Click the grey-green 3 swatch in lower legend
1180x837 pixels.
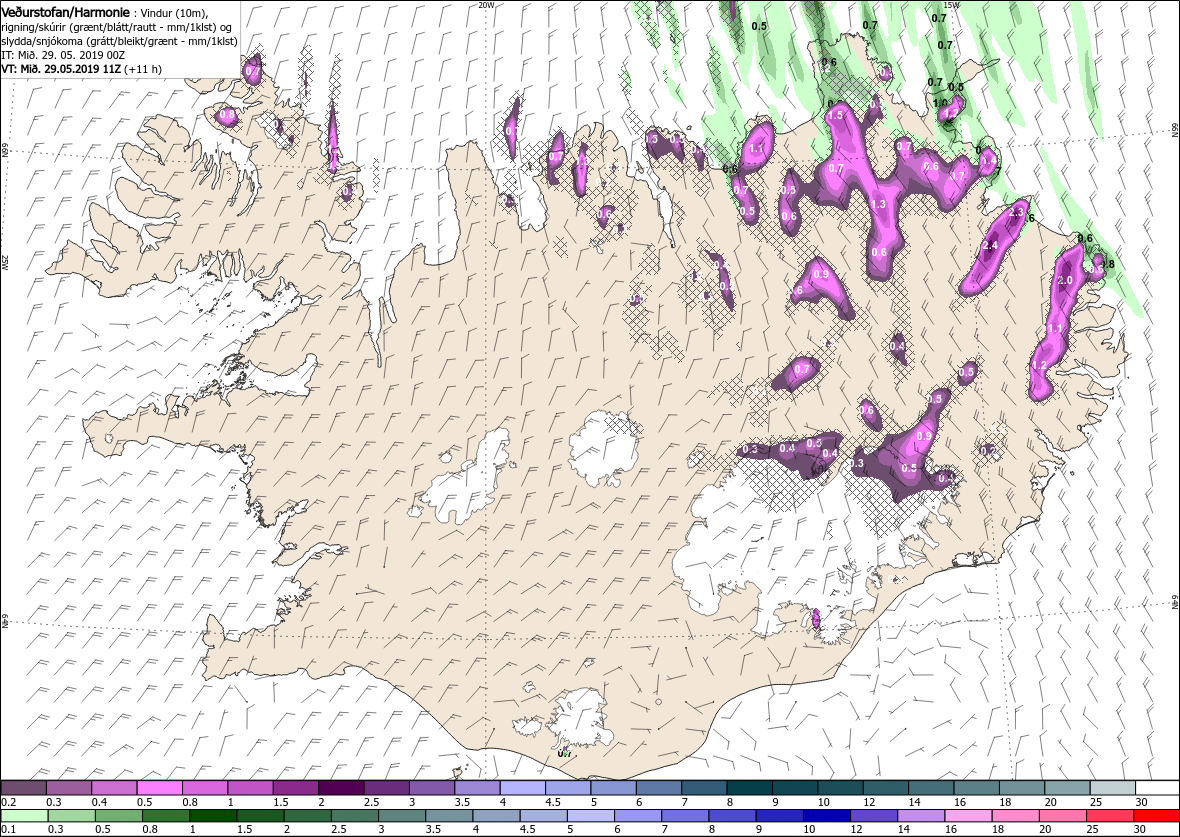click(x=402, y=817)
